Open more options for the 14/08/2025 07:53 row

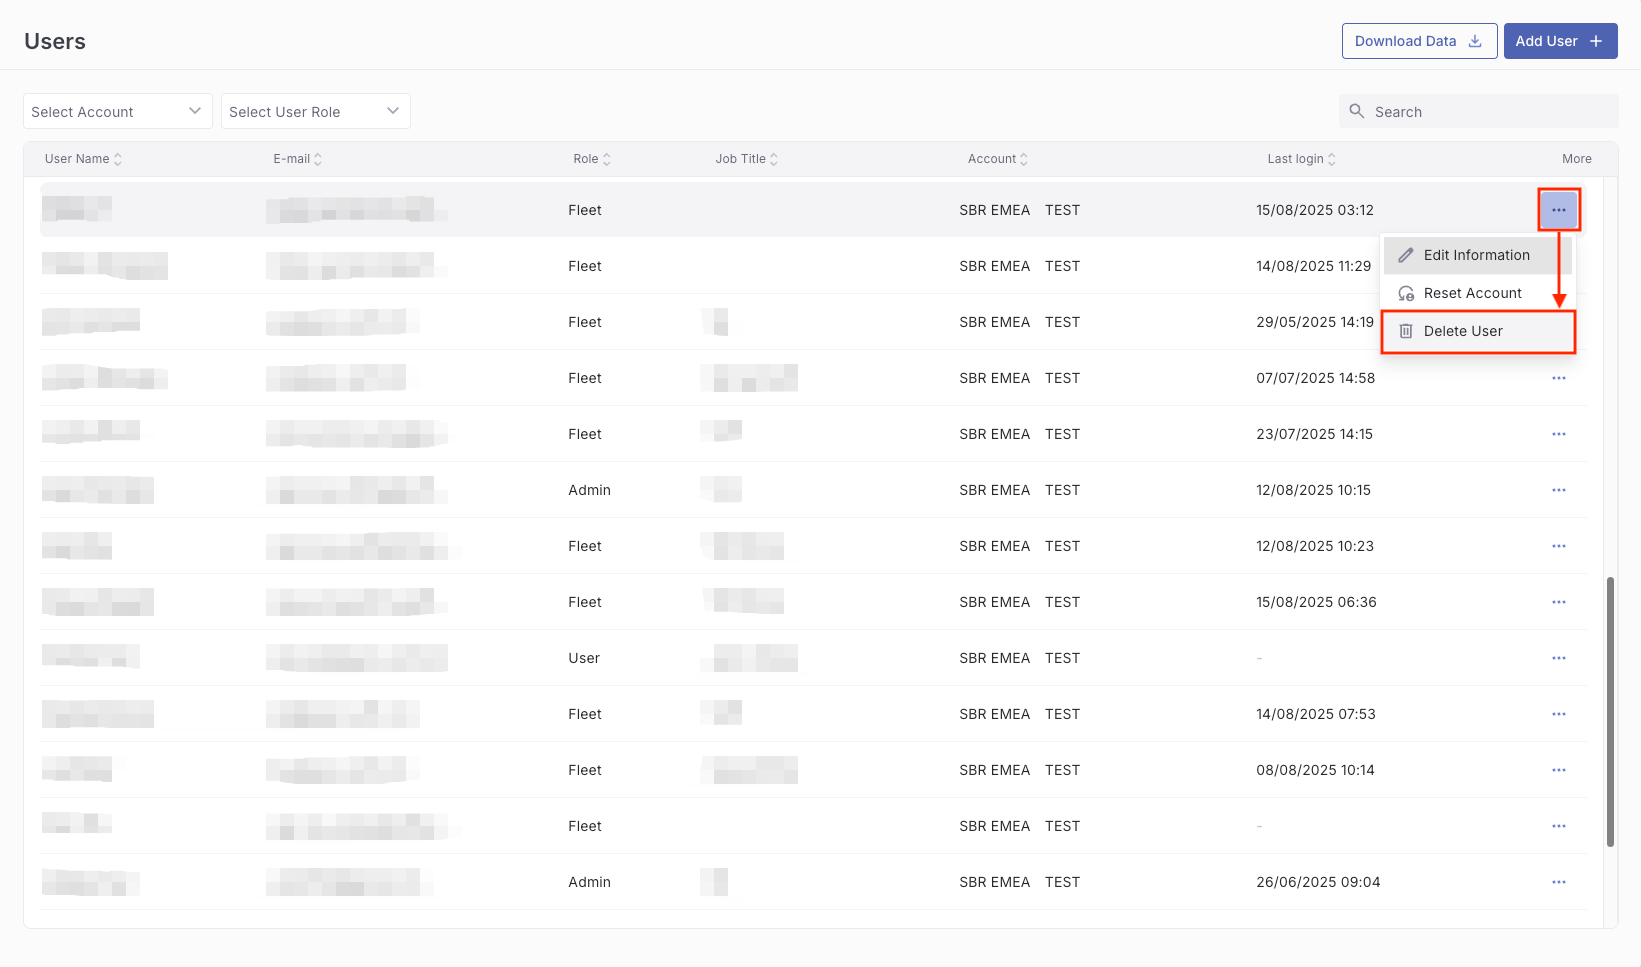[1559, 714]
